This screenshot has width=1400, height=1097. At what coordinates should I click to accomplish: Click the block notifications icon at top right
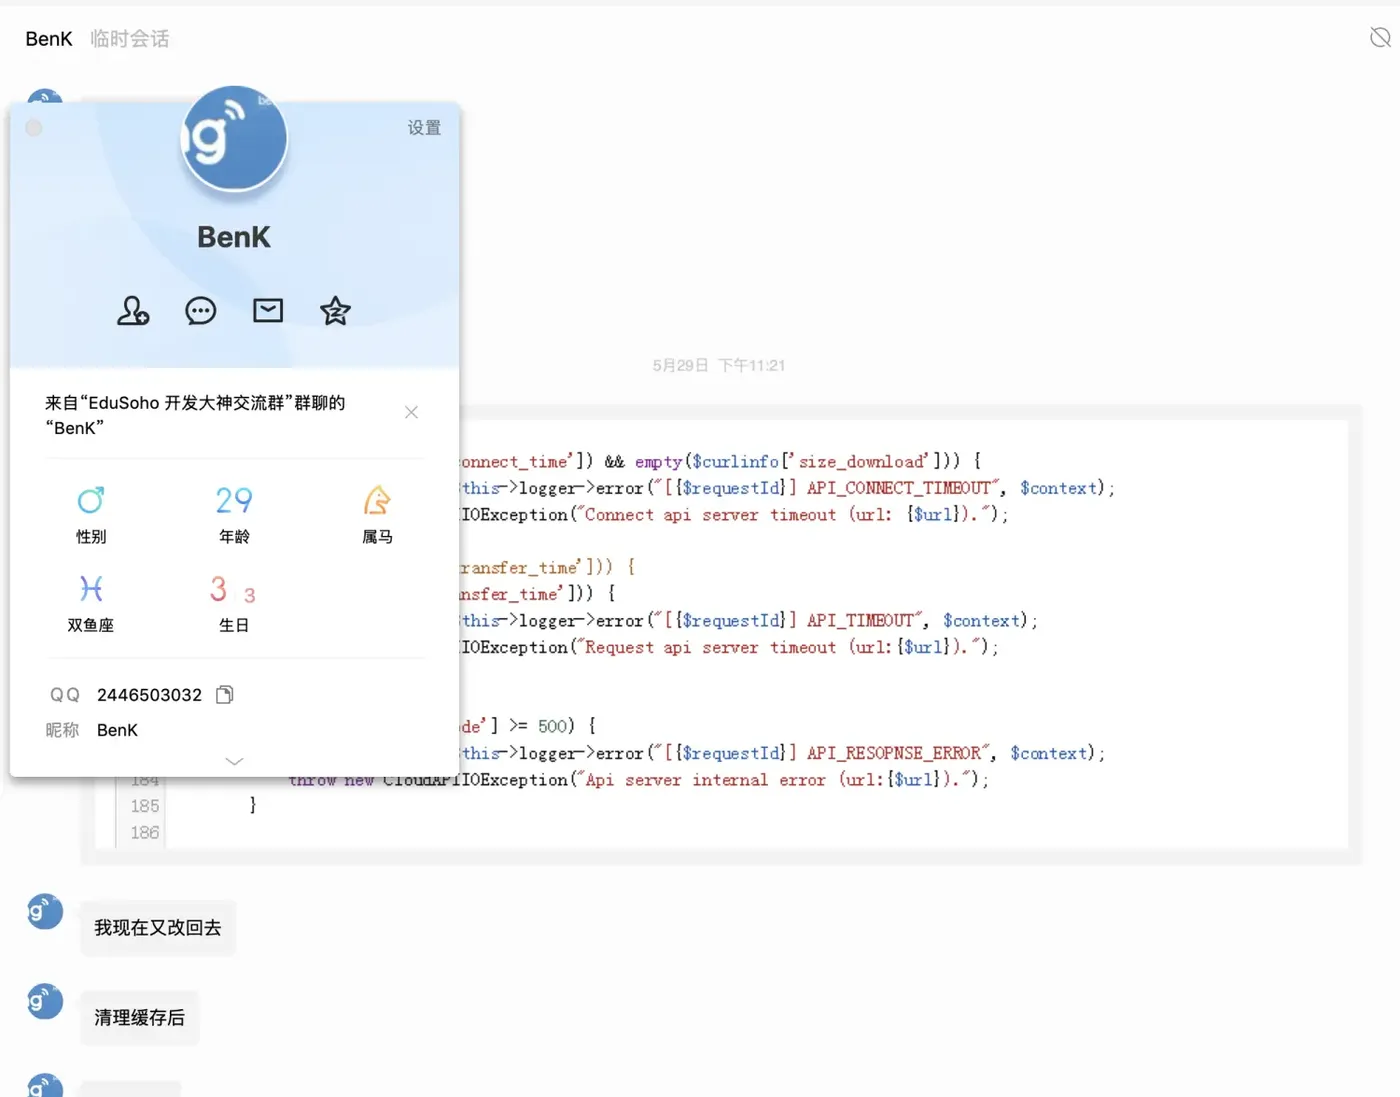point(1380,38)
